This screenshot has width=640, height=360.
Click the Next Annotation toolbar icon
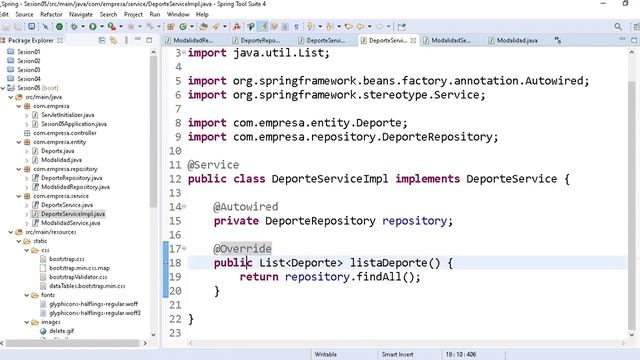(310, 27)
